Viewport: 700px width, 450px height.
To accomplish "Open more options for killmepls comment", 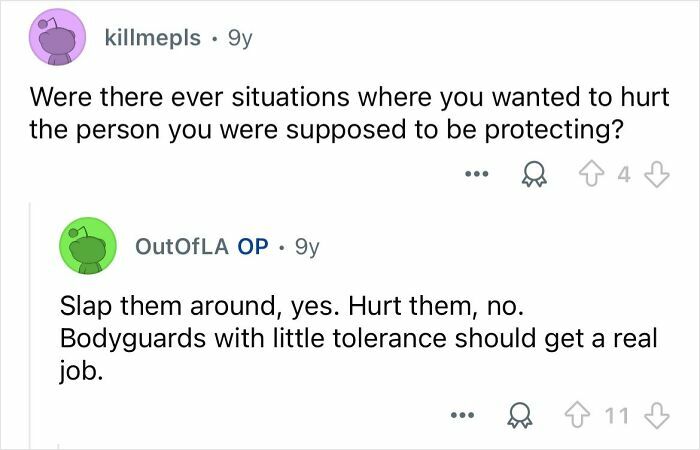I will (x=477, y=173).
